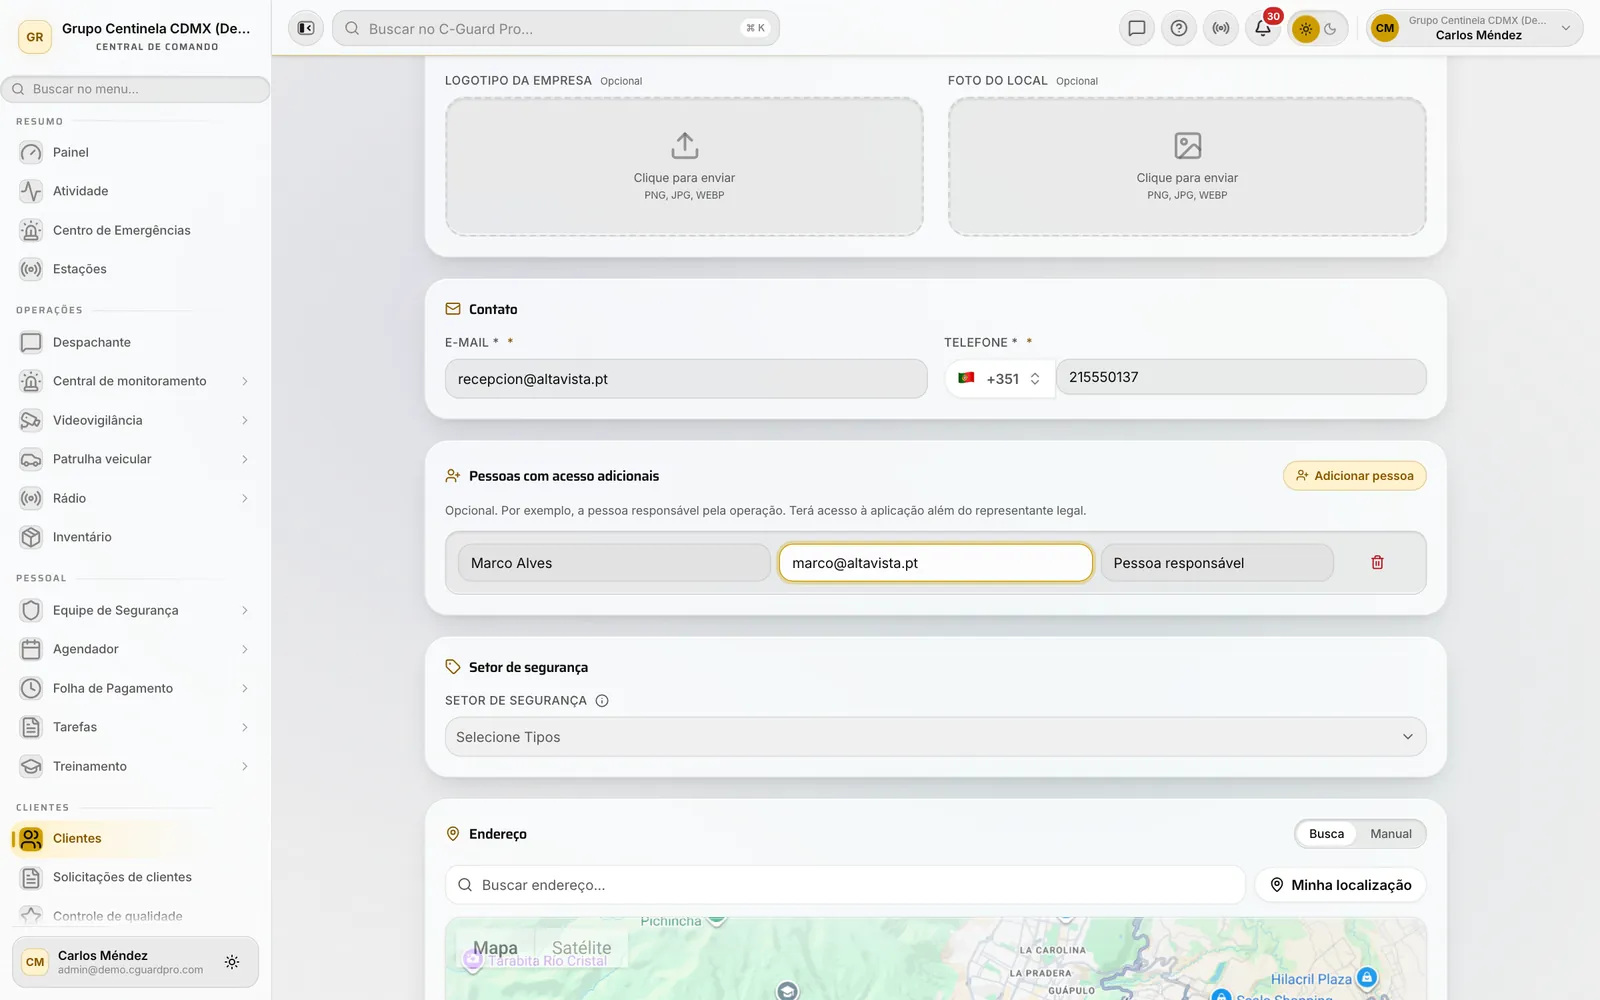Image resolution: width=1600 pixels, height=1000 pixels.
Task: Go to Centro de Emergências
Action: (135, 230)
